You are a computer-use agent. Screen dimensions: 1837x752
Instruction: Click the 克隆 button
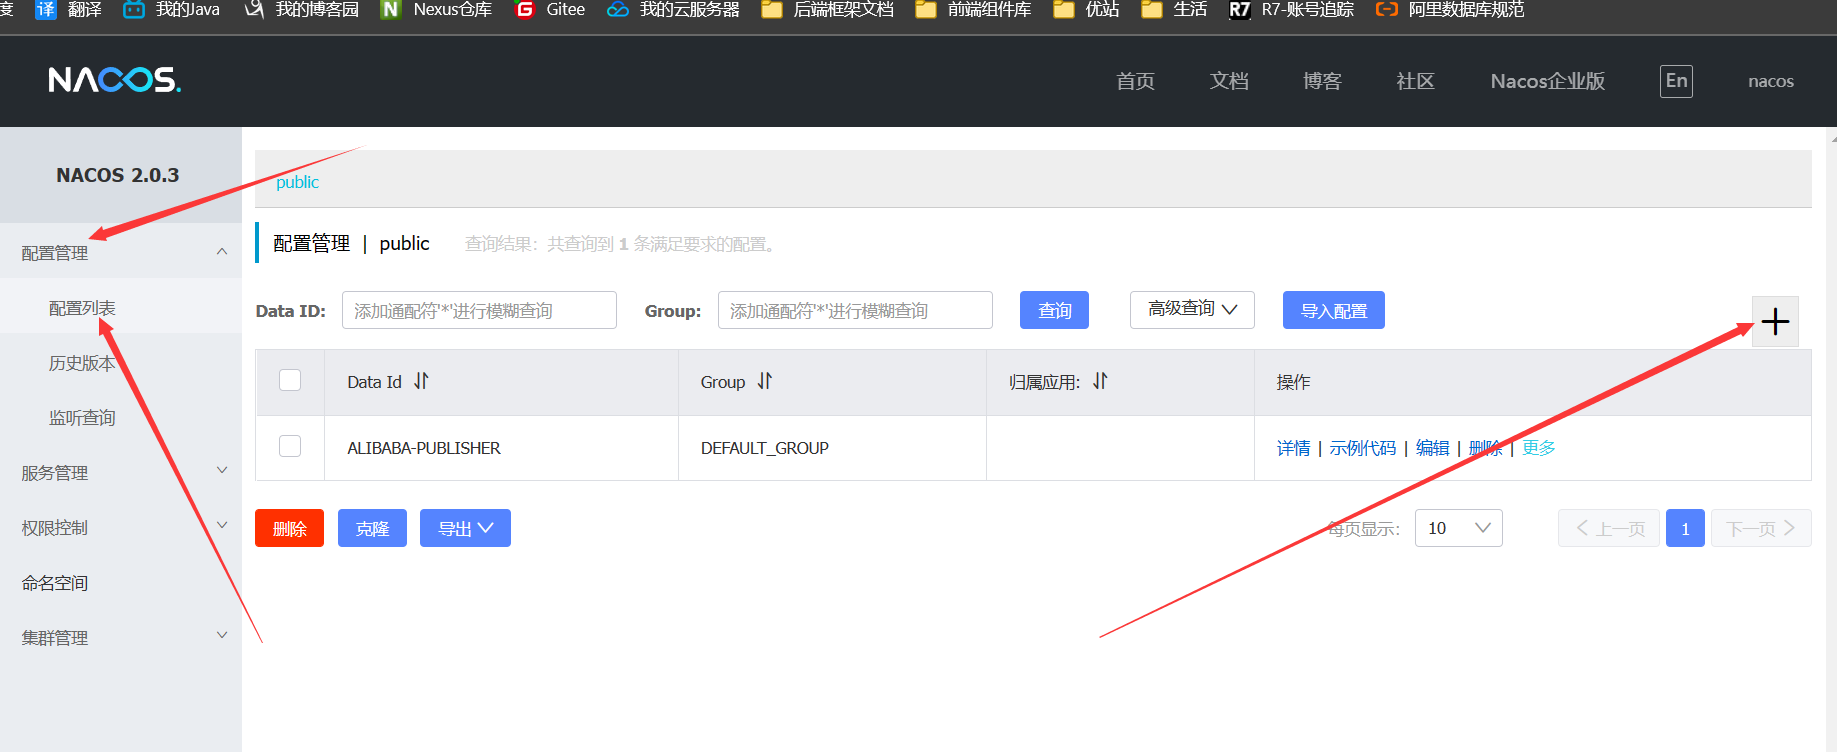click(372, 528)
